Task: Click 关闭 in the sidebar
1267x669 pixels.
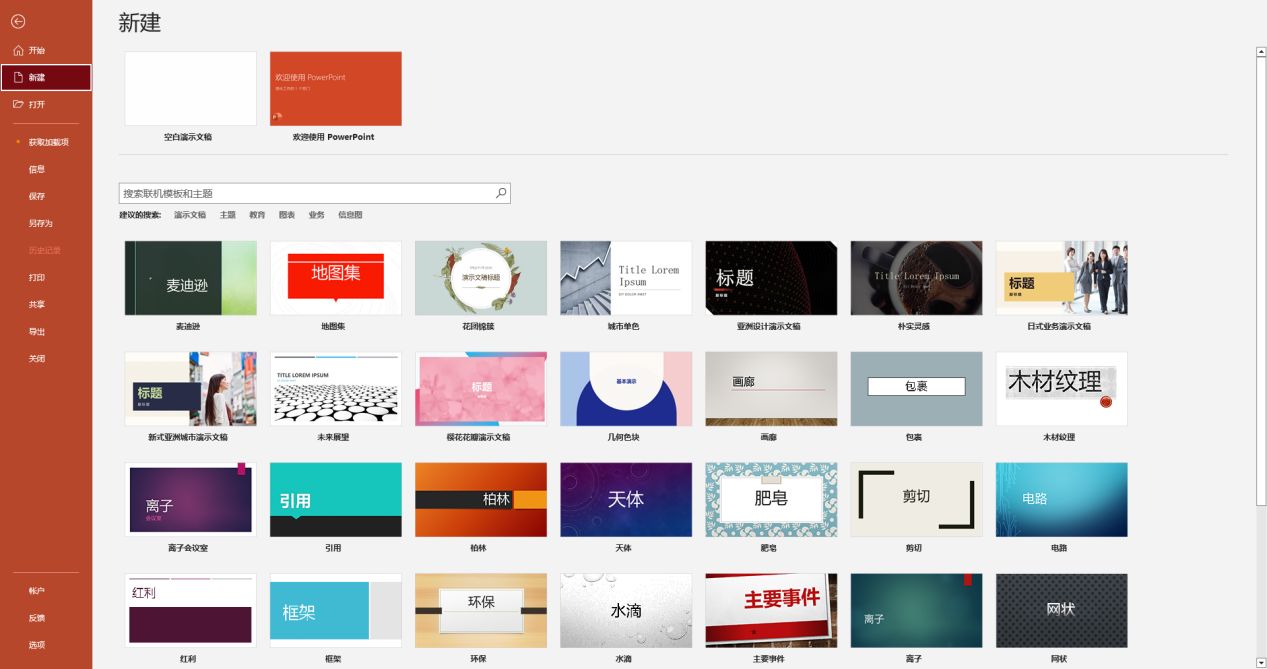Action: (46, 358)
